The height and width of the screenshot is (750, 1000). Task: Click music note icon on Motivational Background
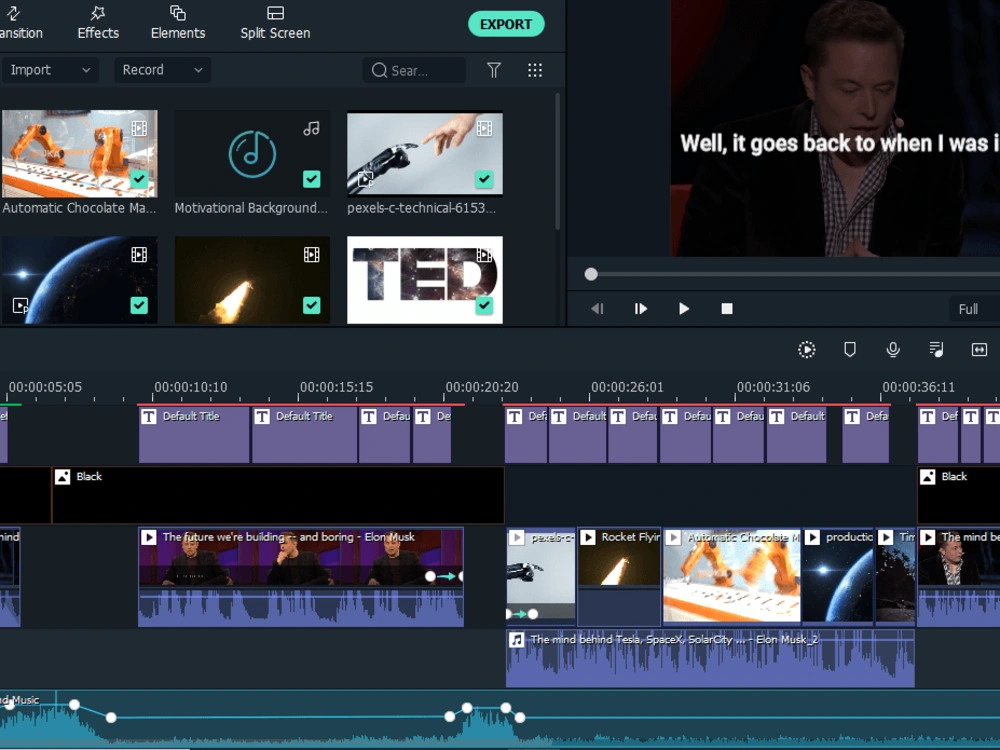pyautogui.click(x=311, y=128)
